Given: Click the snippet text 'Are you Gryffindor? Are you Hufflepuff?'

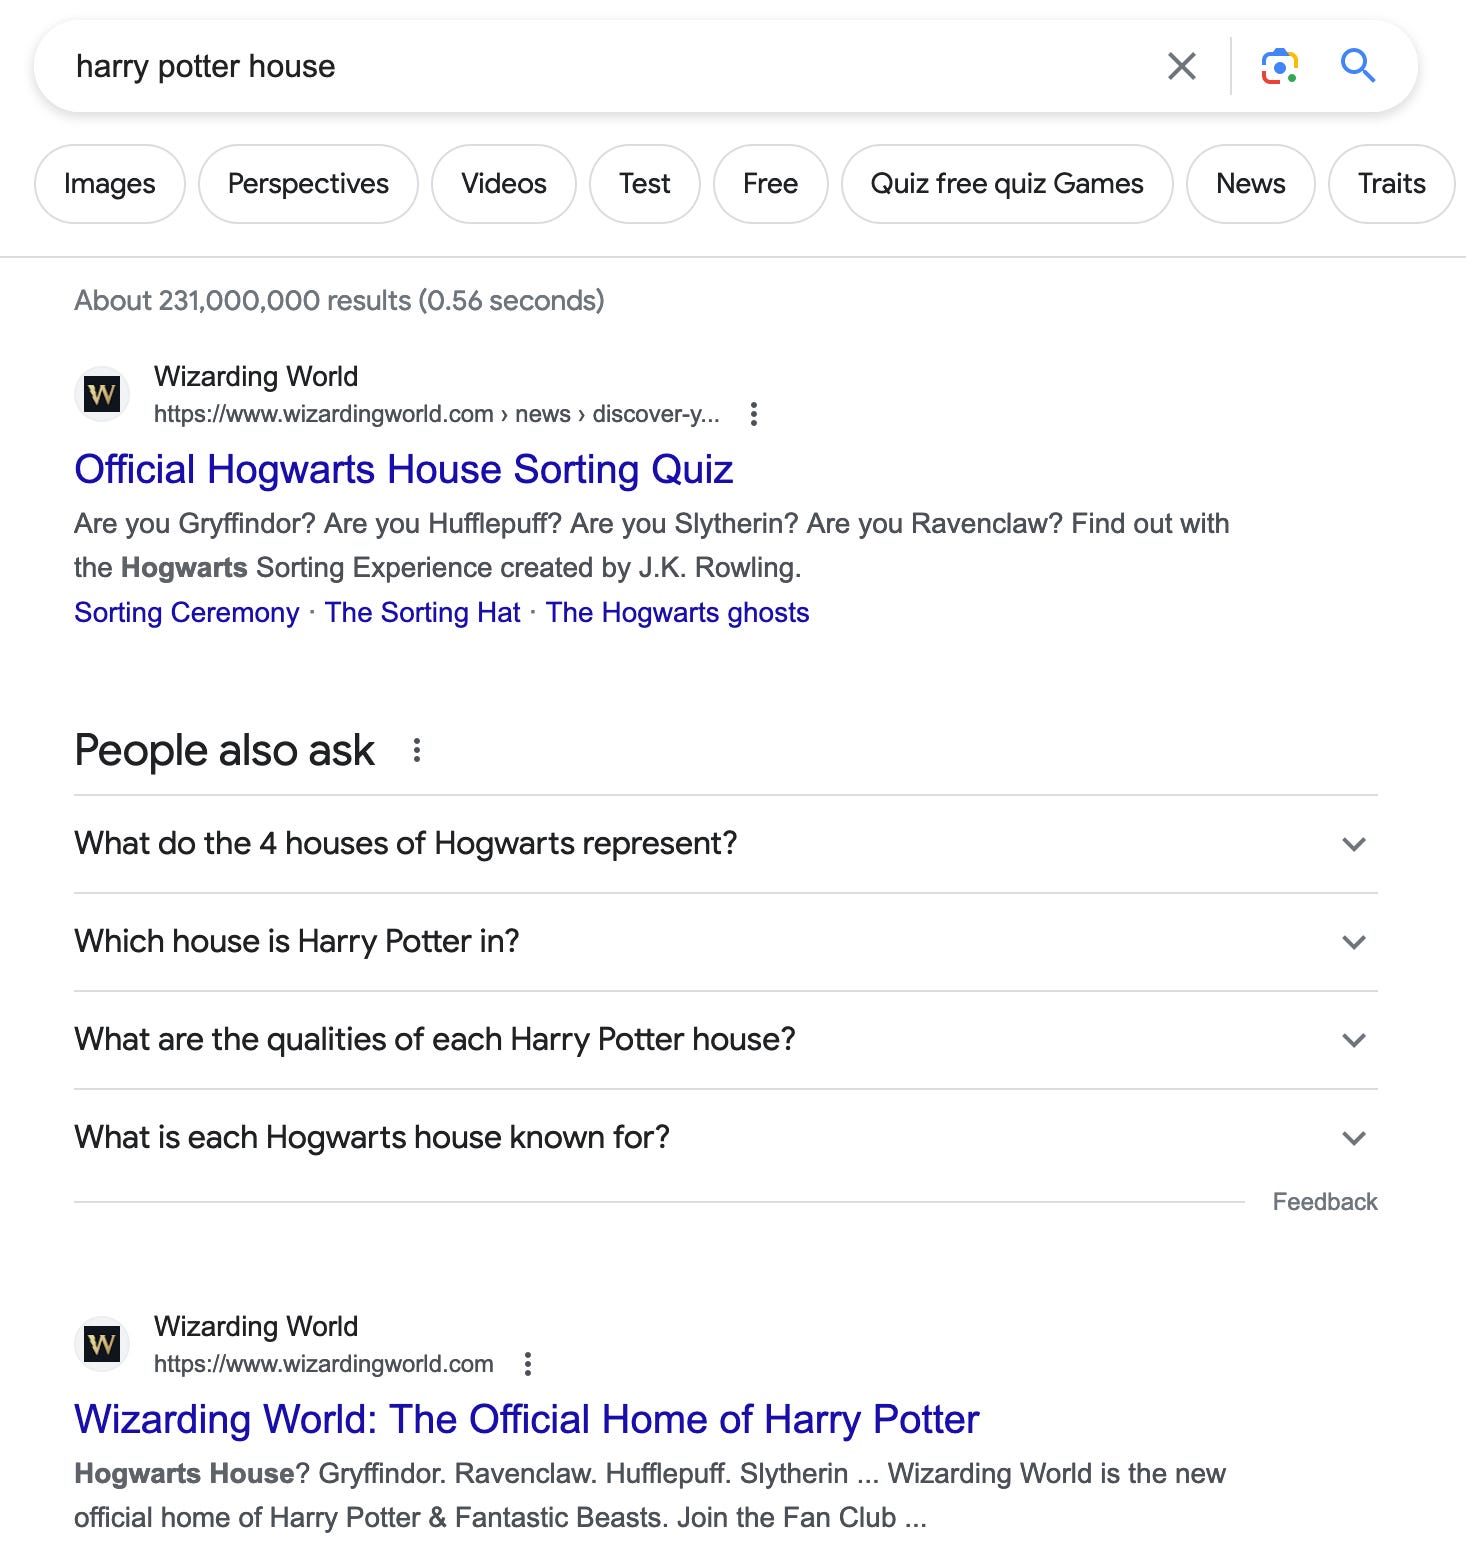Looking at the screenshot, I should pyautogui.click(x=318, y=523).
